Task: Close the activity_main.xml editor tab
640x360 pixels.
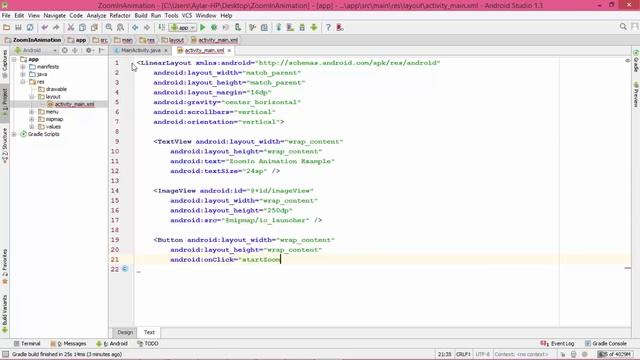Action: [229, 51]
